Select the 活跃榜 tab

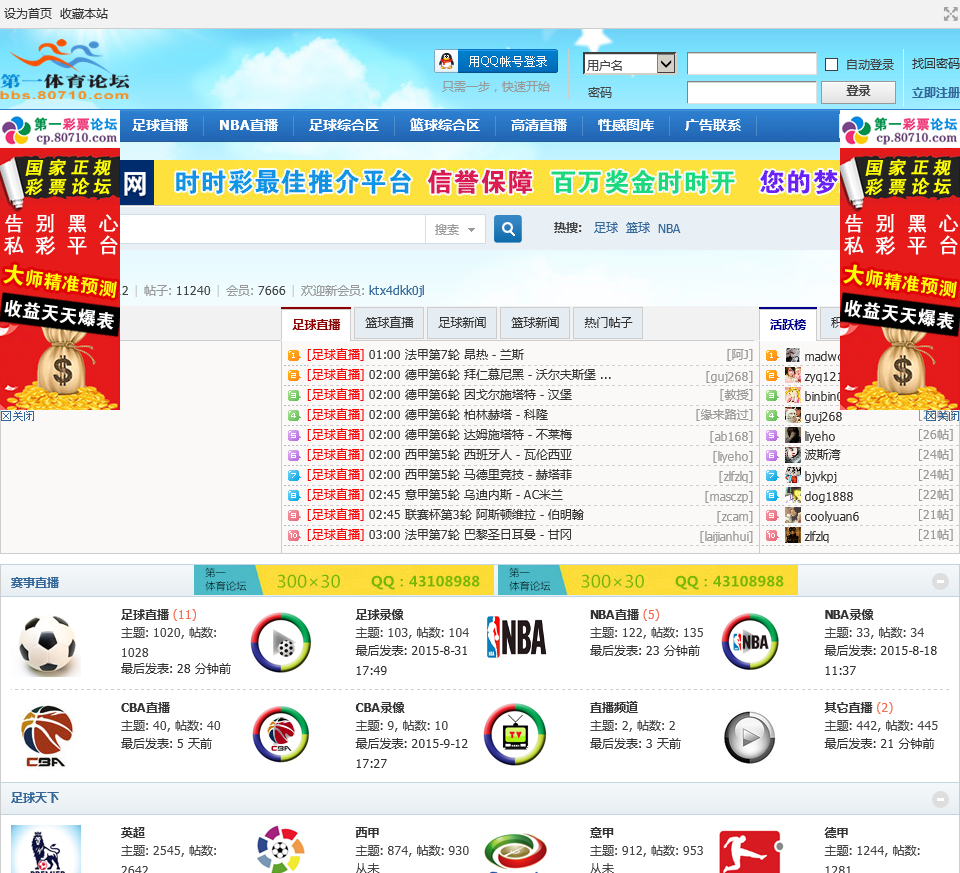tap(788, 324)
